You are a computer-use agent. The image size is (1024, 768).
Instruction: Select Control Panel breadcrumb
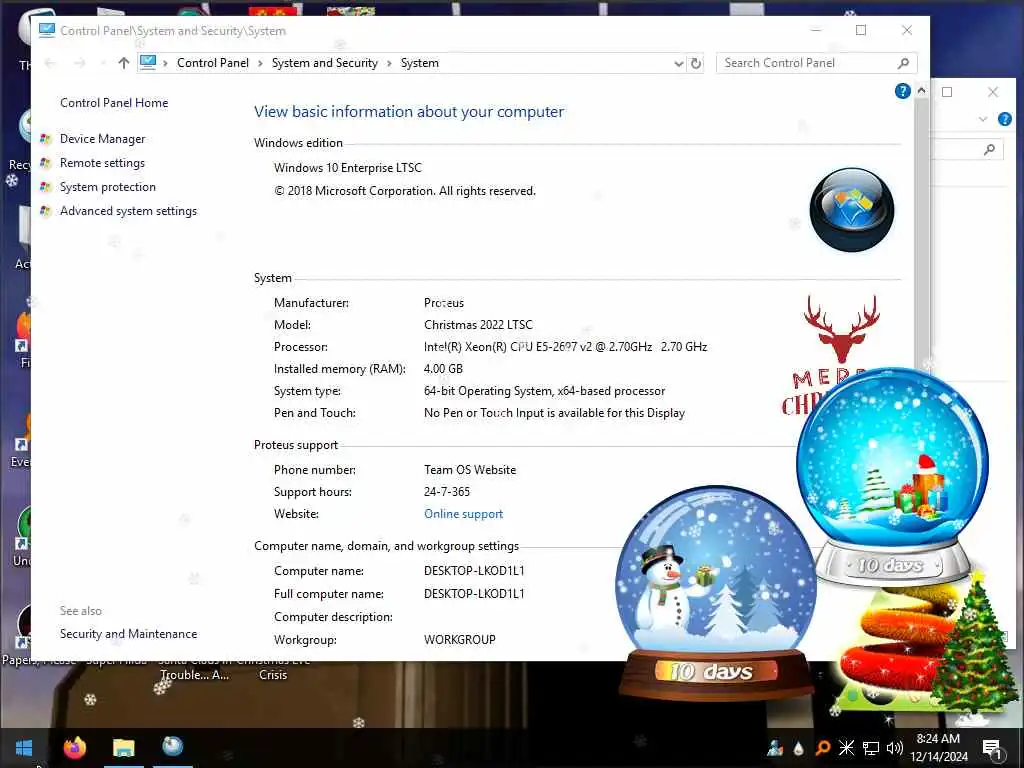click(212, 63)
